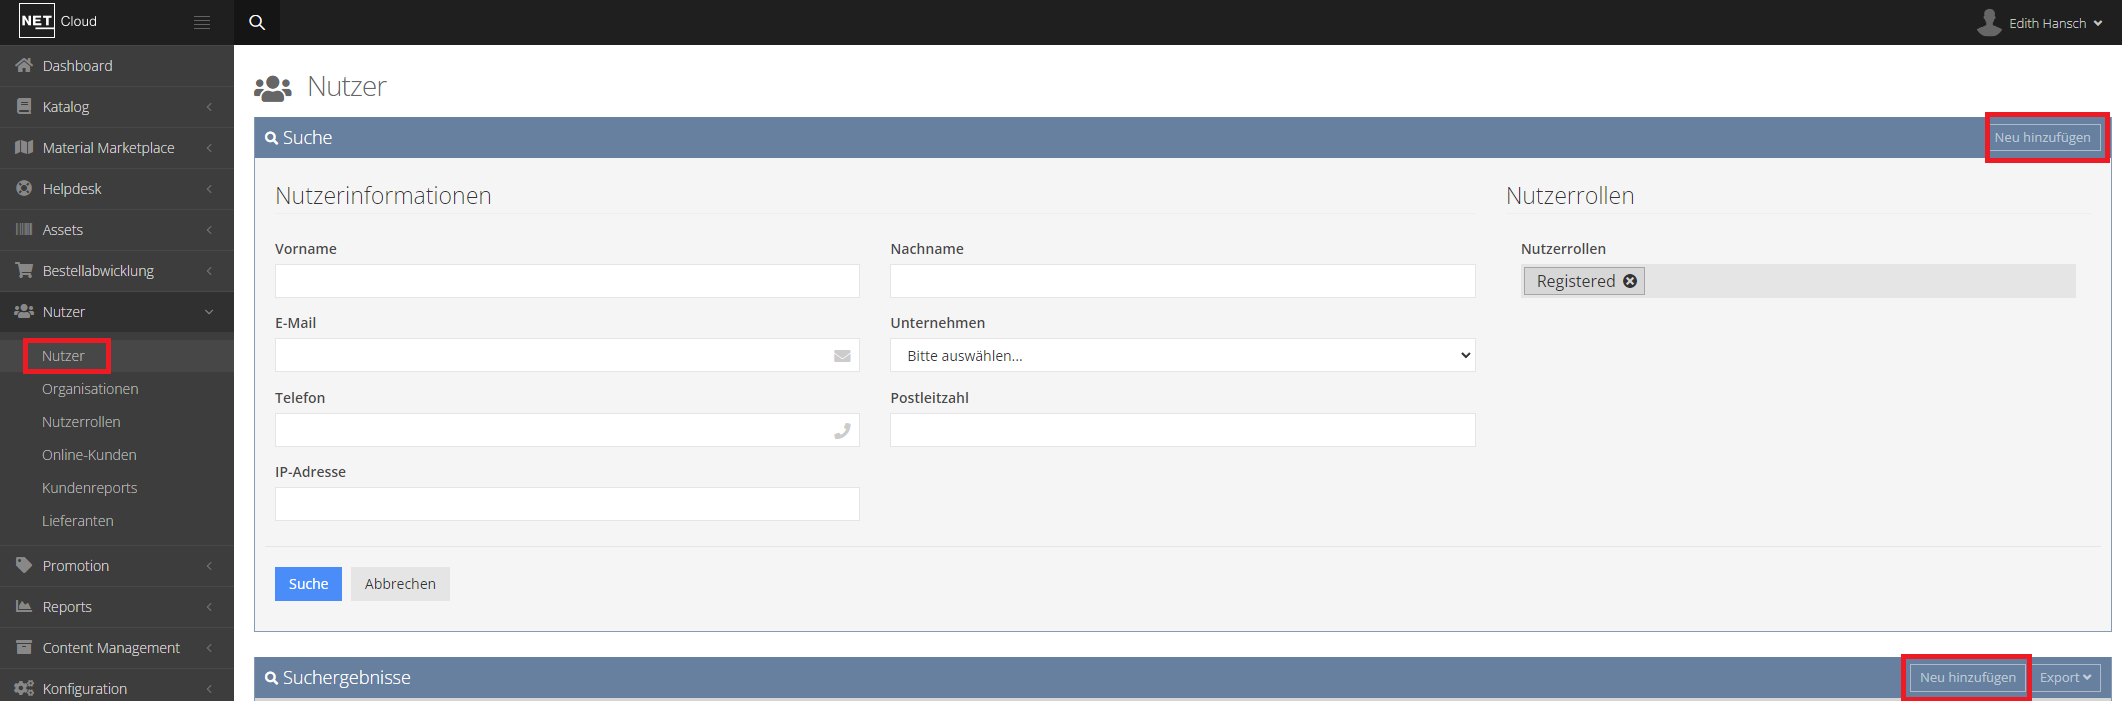Image resolution: width=2122 pixels, height=701 pixels.
Task: Click the Dashboard home icon
Action: (x=24, y=65)
